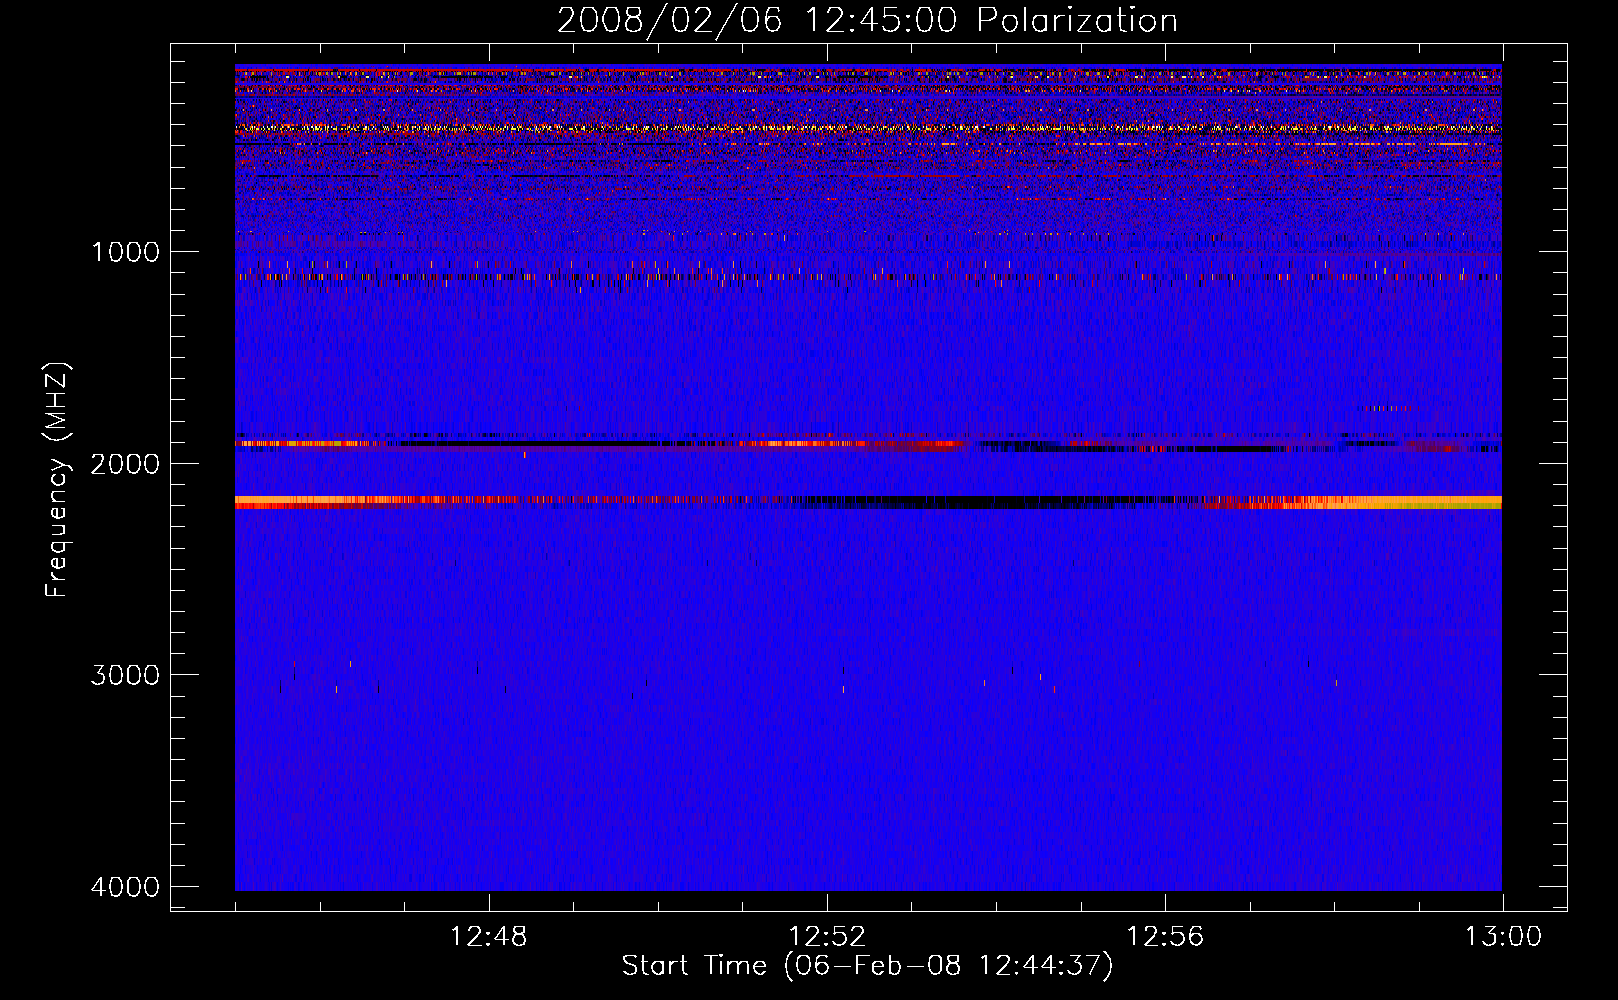Click the 12:56 time axis label
This screenshot has width=1618, height=1000.
click(1165, 937)
